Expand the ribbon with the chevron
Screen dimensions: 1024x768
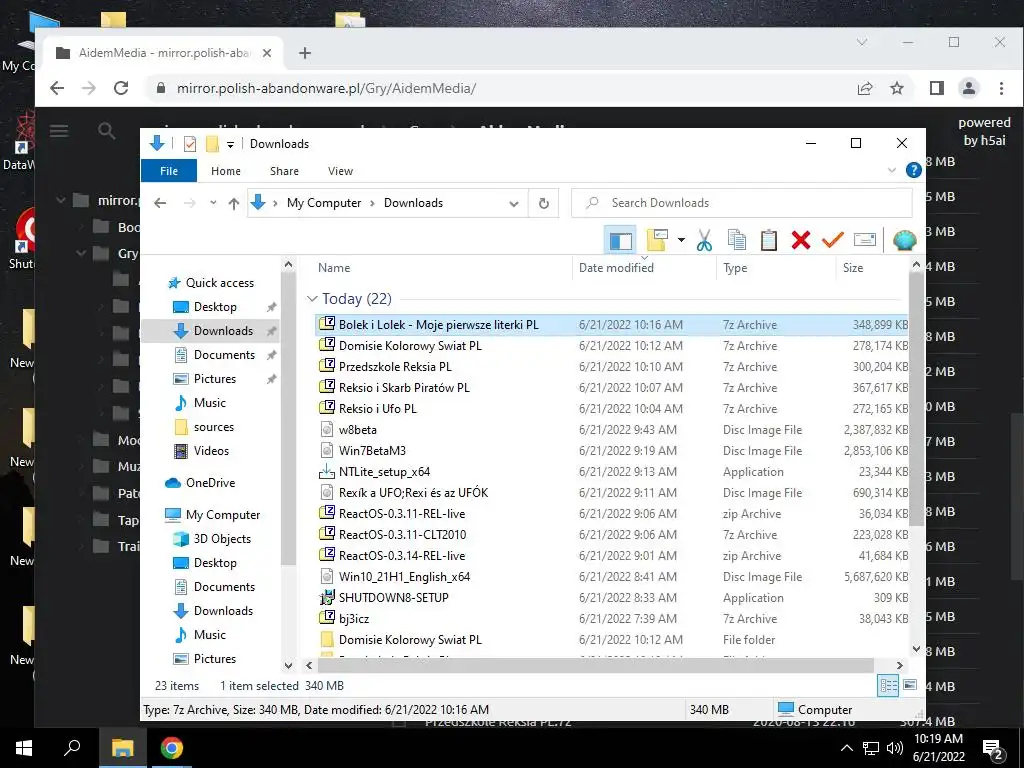(x=891, y=170)
